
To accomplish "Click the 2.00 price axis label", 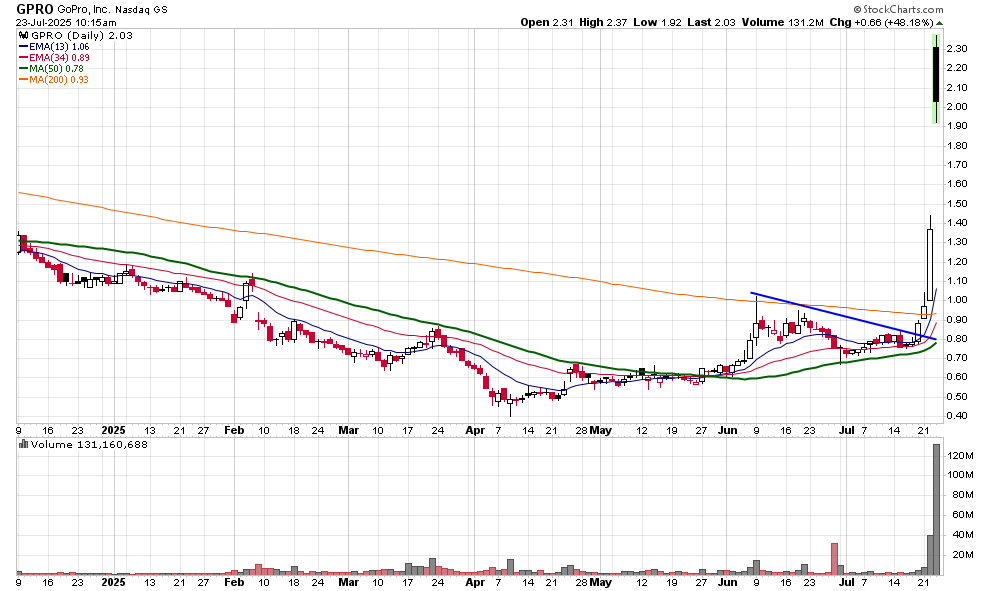I will 957,107.
